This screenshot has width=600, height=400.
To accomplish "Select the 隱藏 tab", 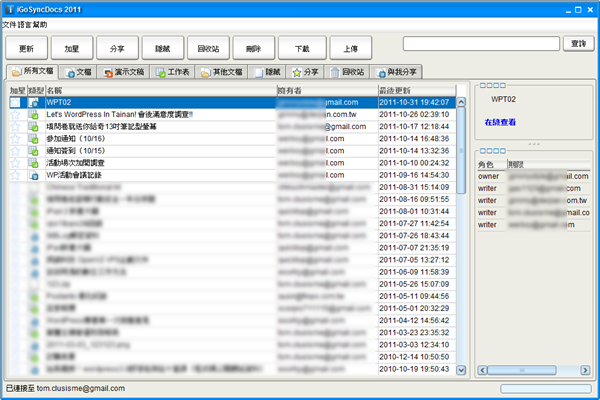I will [267, 72].
